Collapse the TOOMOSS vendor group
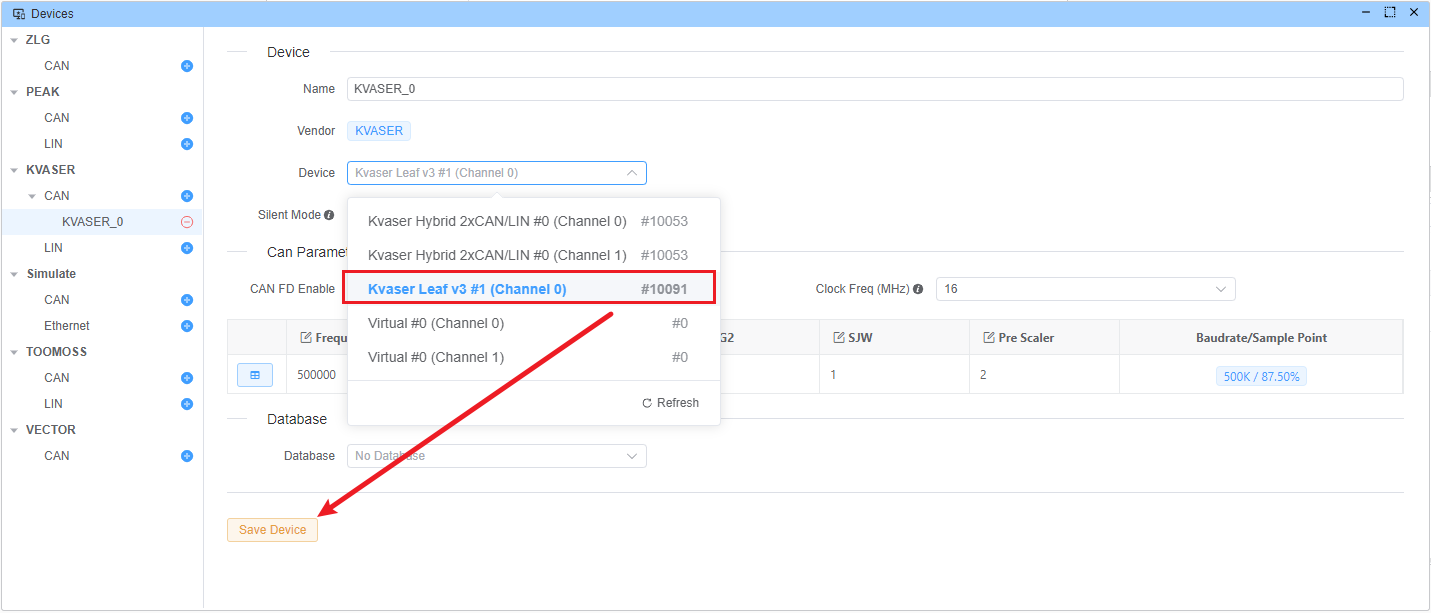Image resolution: width=1431 pixels, height=613 pixels. (14, 352)
